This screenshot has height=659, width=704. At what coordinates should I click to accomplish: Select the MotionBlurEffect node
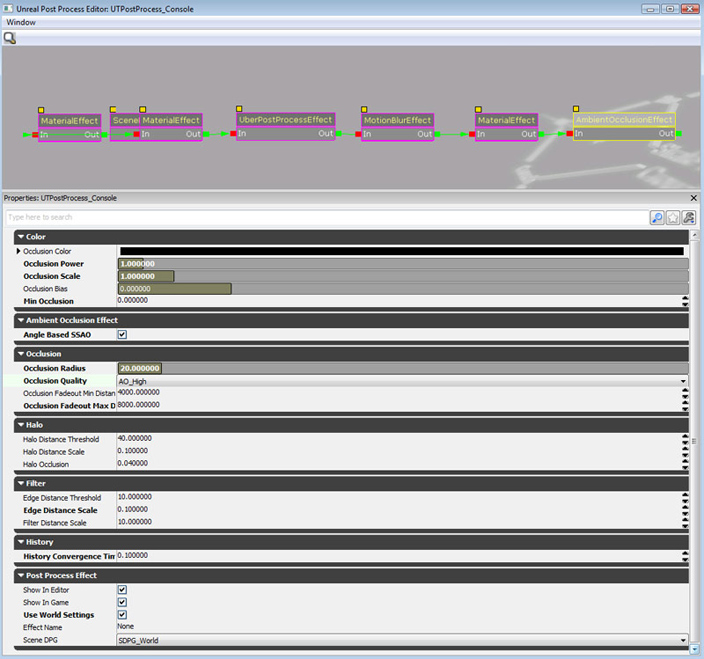click(x=397, y=127)
